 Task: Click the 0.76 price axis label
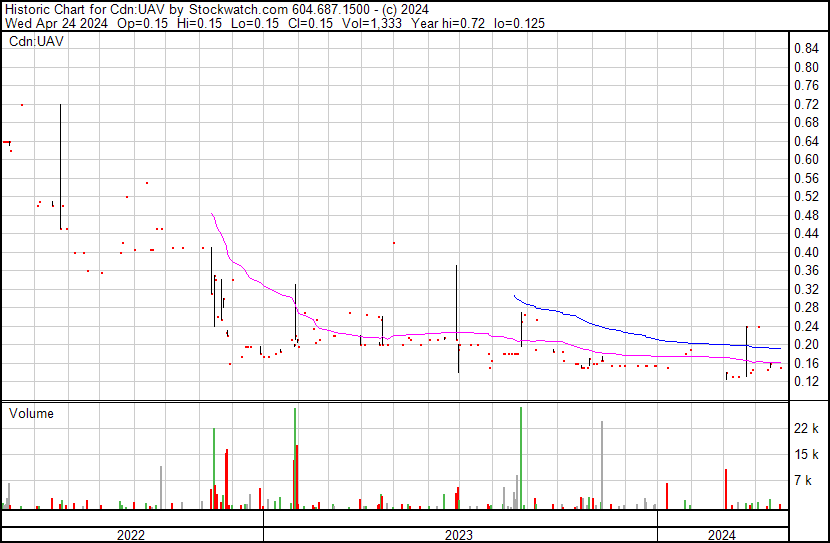(x=806, y=86)
